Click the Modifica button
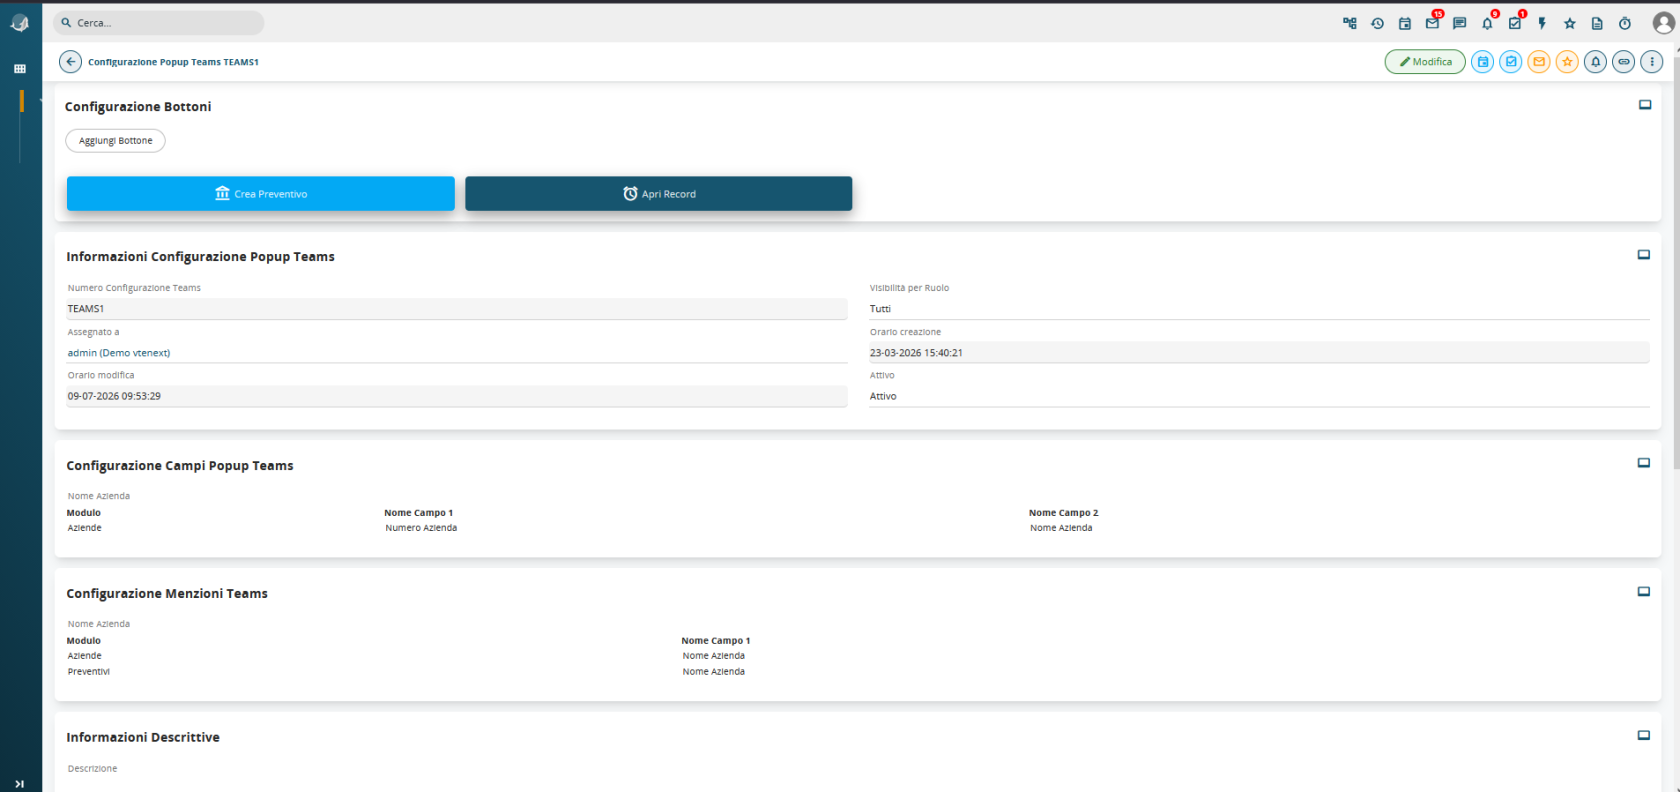Screen dimensions: 1680x792 pyautogui.click(x=1425, y=62)
